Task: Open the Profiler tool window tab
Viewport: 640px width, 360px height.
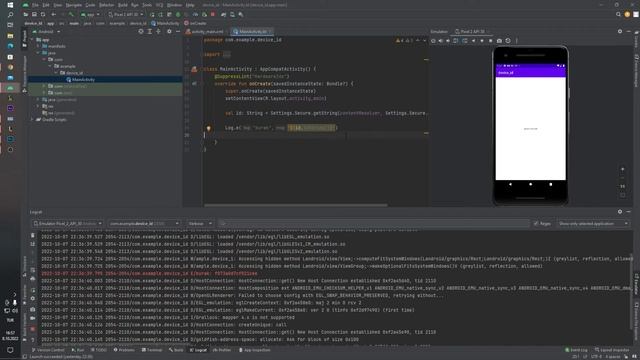Action: tap(222, 350)
